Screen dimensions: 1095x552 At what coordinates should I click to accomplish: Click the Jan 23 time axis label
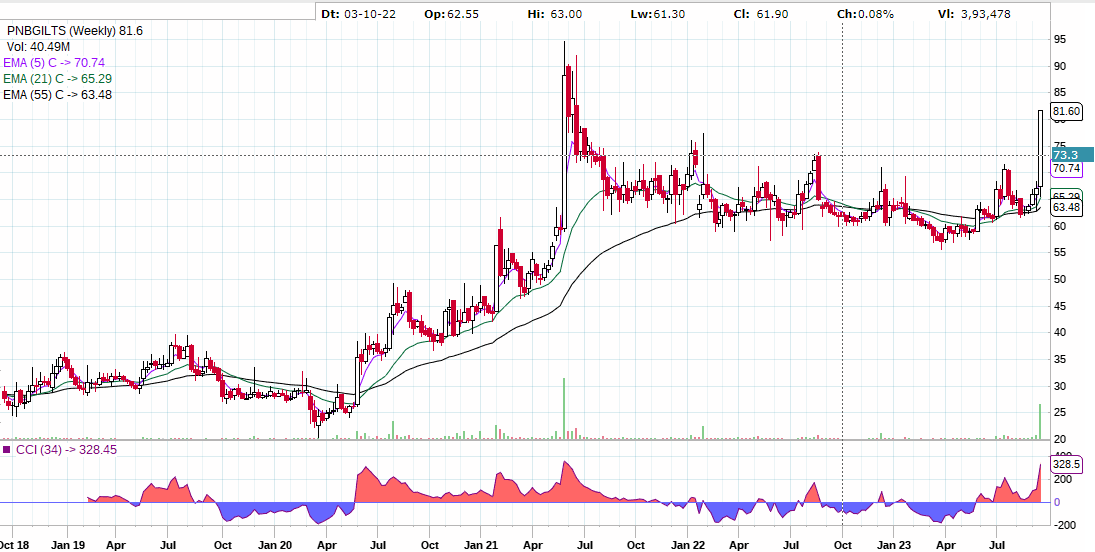[x=894, y=544]
